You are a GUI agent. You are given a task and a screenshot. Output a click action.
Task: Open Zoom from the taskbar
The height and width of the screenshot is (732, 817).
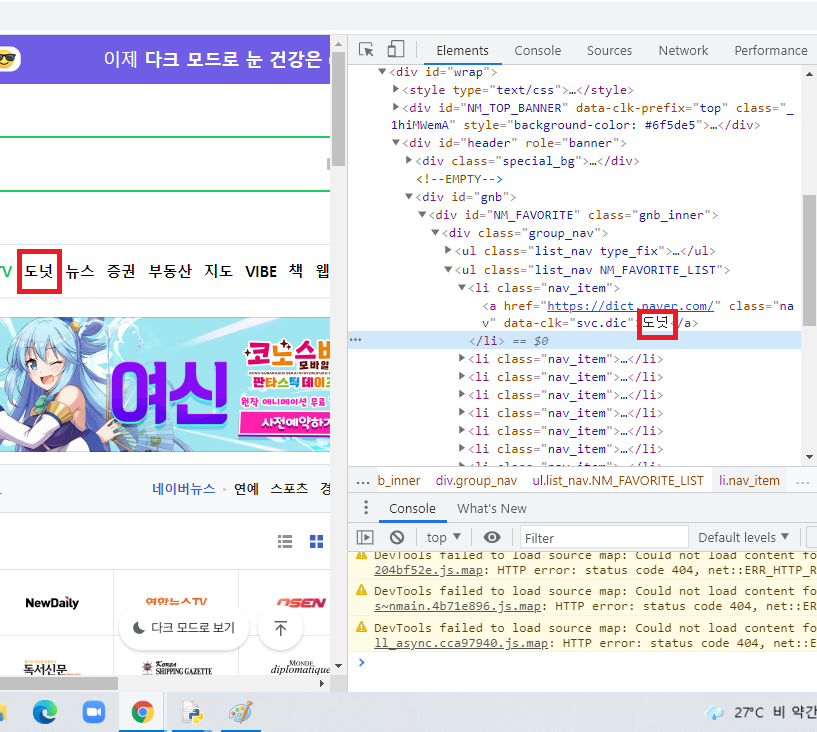94,712
